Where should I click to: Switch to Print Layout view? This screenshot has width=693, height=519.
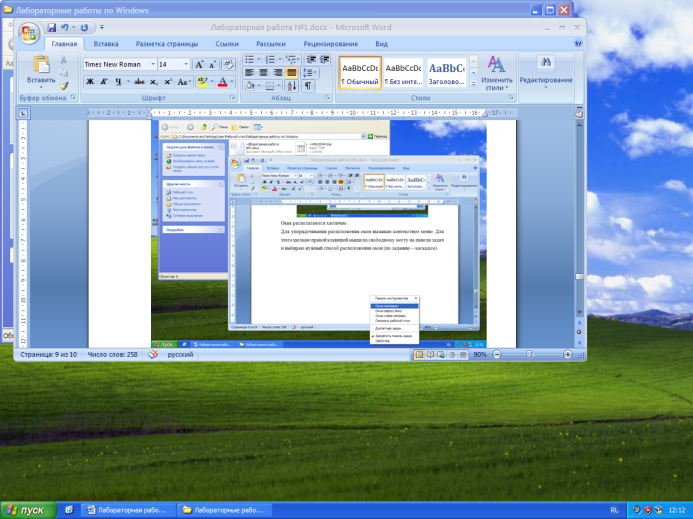point(419,355)
